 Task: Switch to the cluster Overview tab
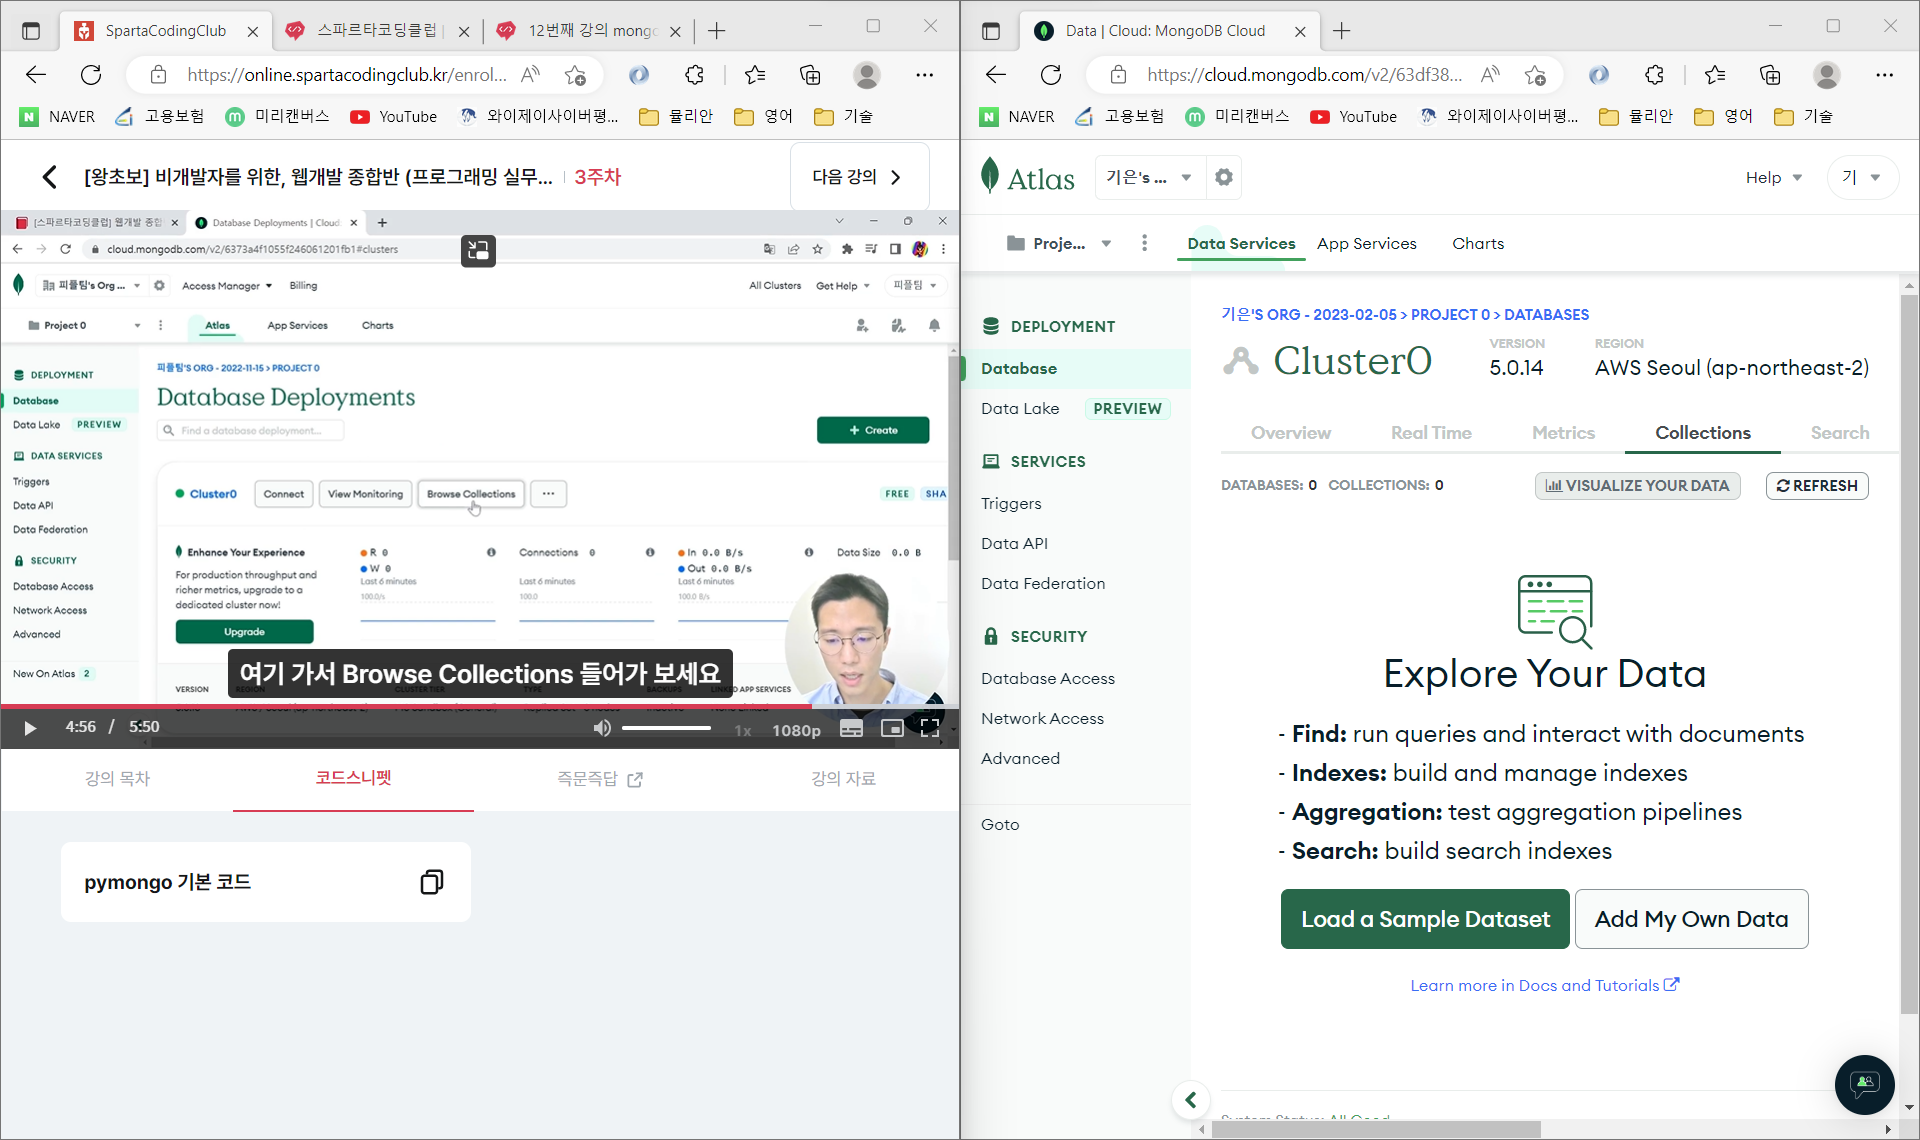1290,432
